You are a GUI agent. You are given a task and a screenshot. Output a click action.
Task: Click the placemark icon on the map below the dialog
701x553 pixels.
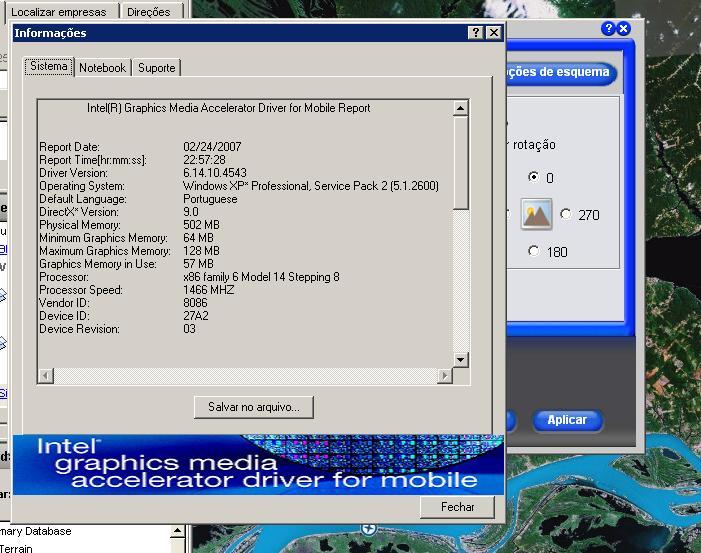369,529
